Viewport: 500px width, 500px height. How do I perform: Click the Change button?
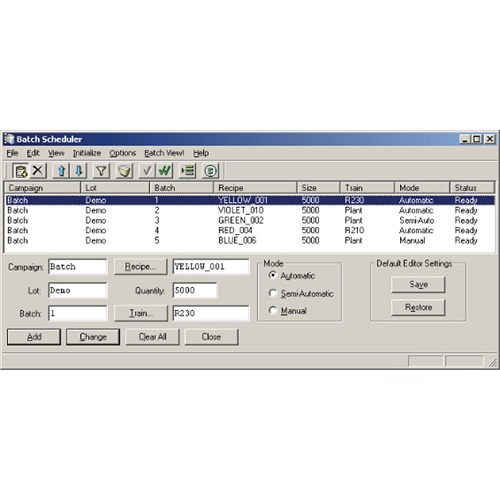[x=93, y=337]
